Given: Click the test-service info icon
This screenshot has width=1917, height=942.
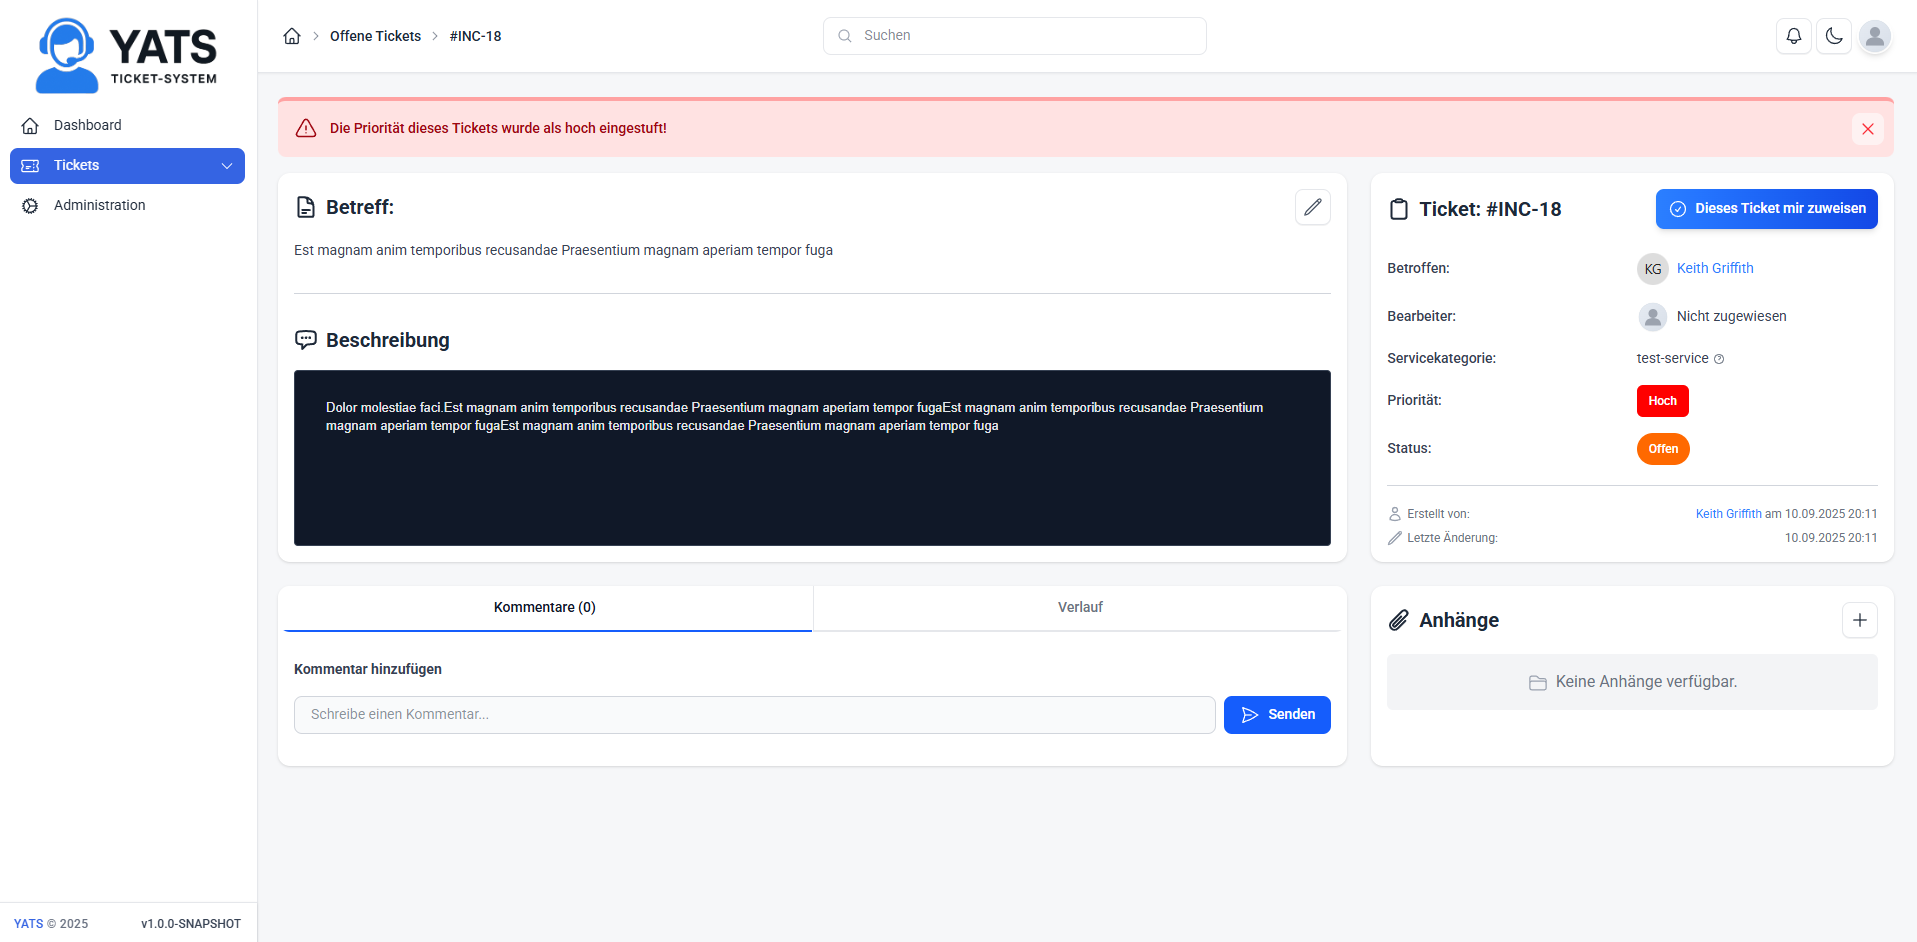Looking at the screenshot, I should pos(1719,359).
